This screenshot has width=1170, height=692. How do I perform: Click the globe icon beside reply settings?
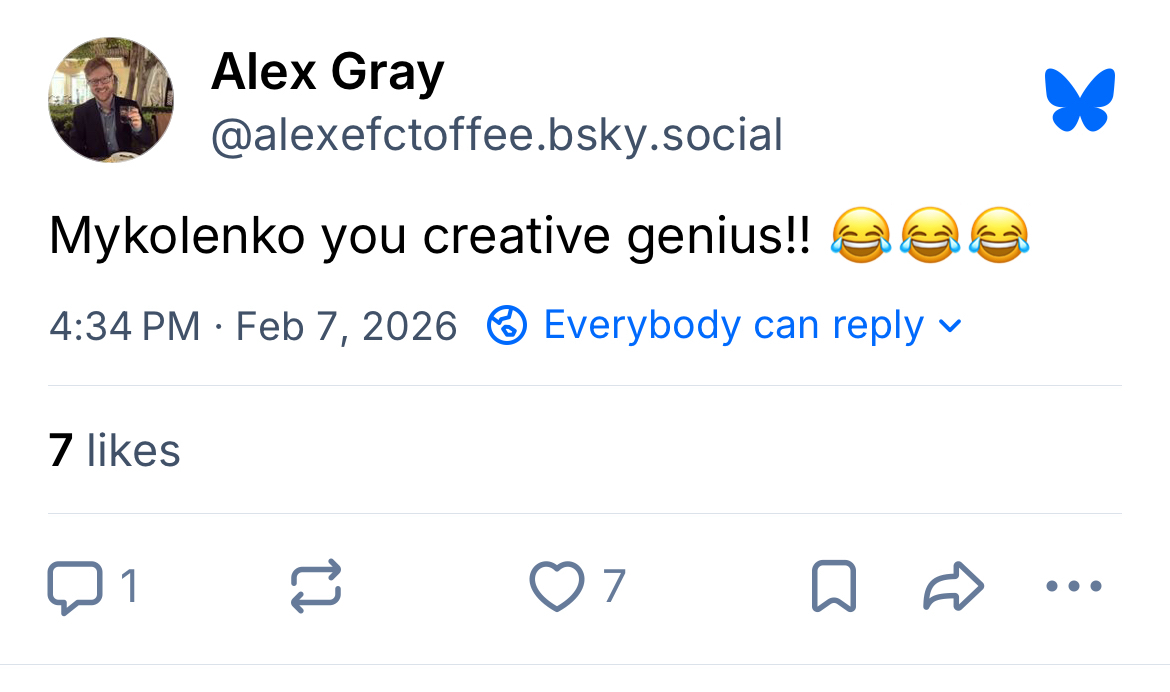coord(507,326)
